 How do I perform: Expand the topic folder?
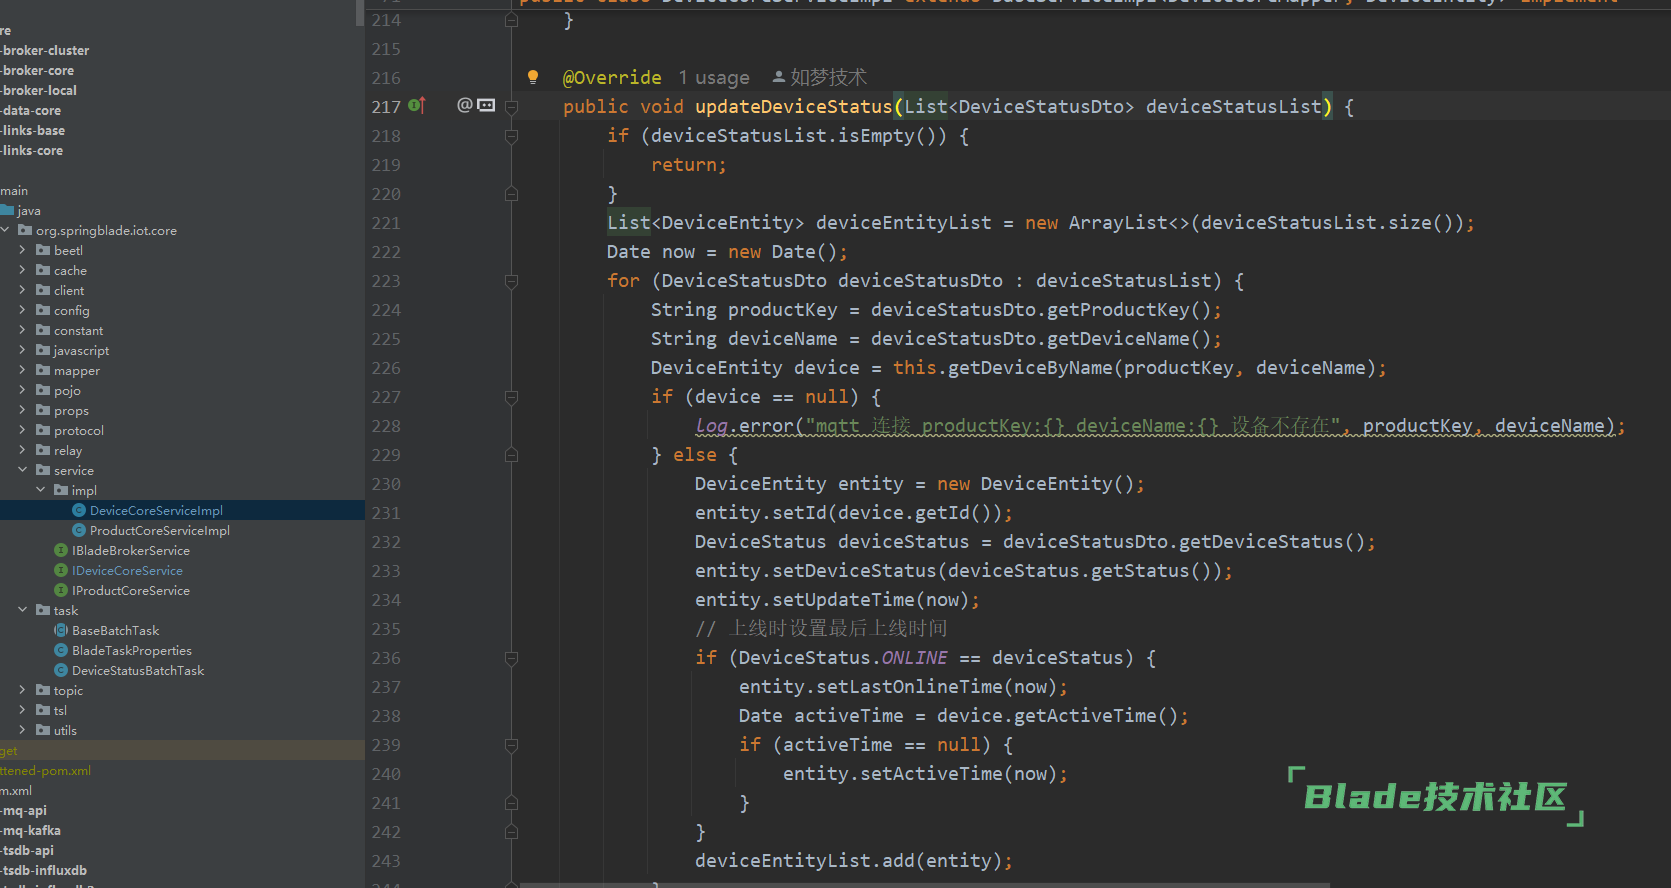pyautogui.click(x=23, y=690)
